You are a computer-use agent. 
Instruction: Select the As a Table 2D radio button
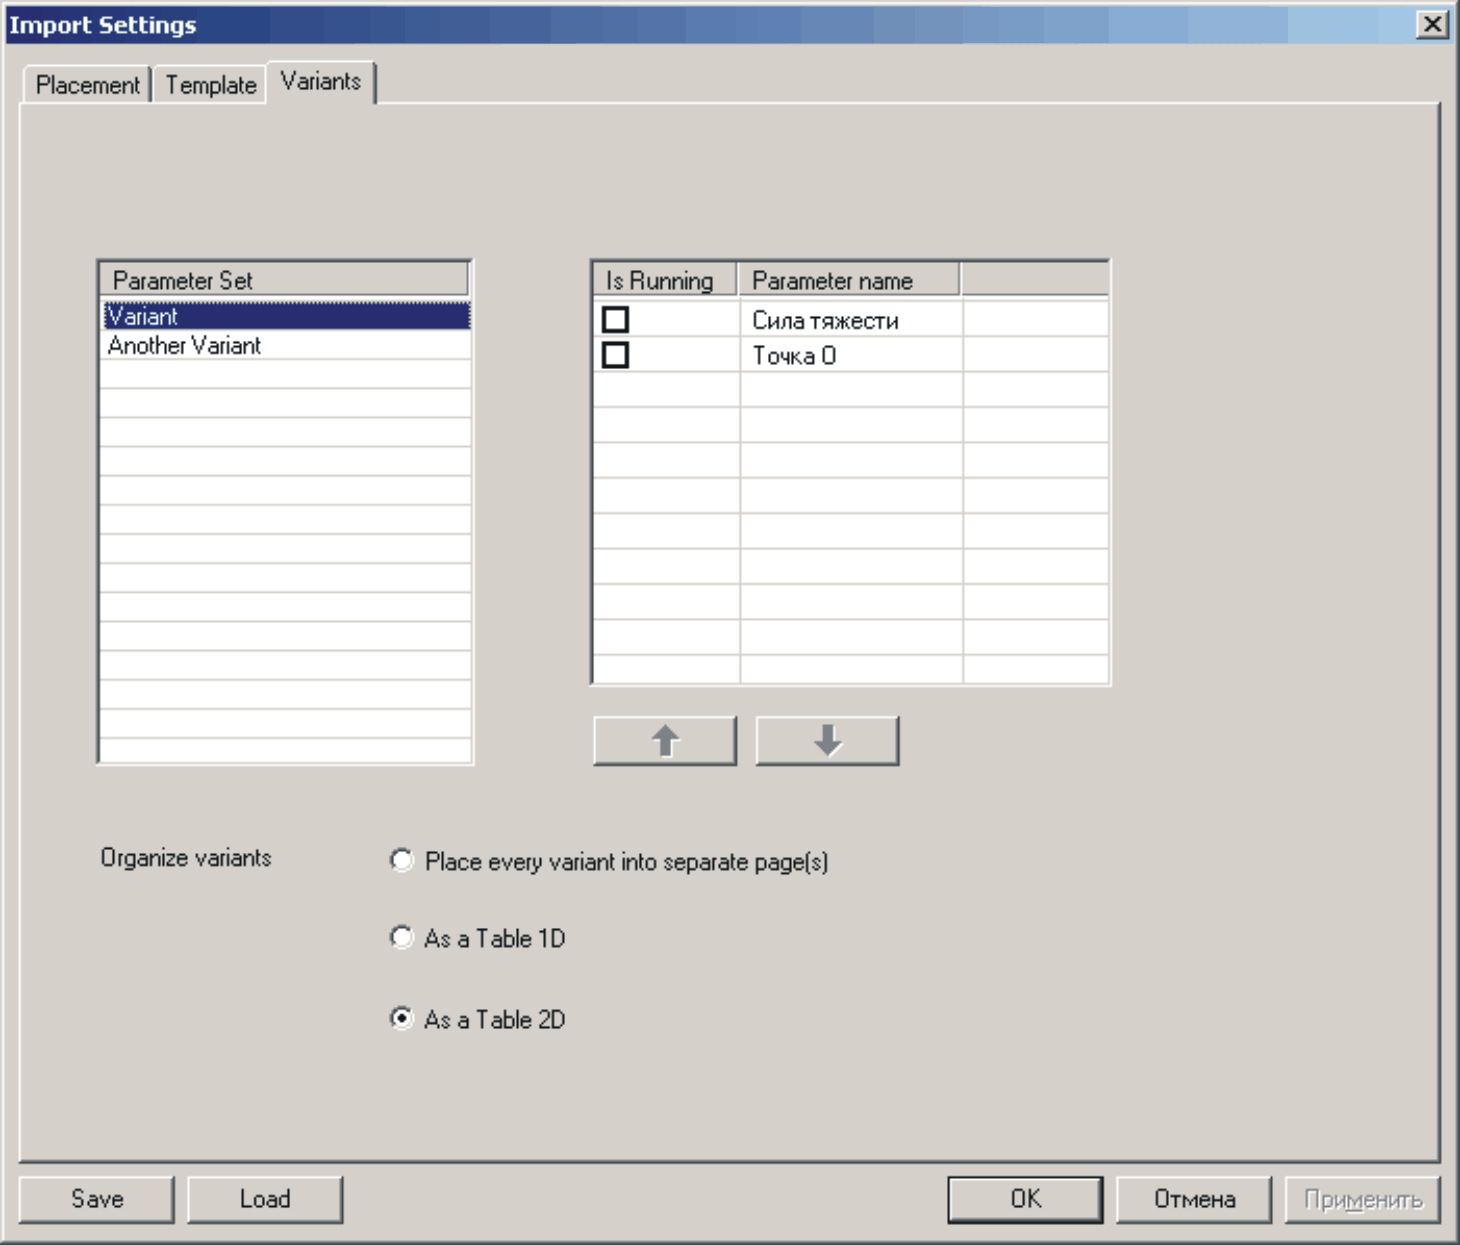point(402,1019)
